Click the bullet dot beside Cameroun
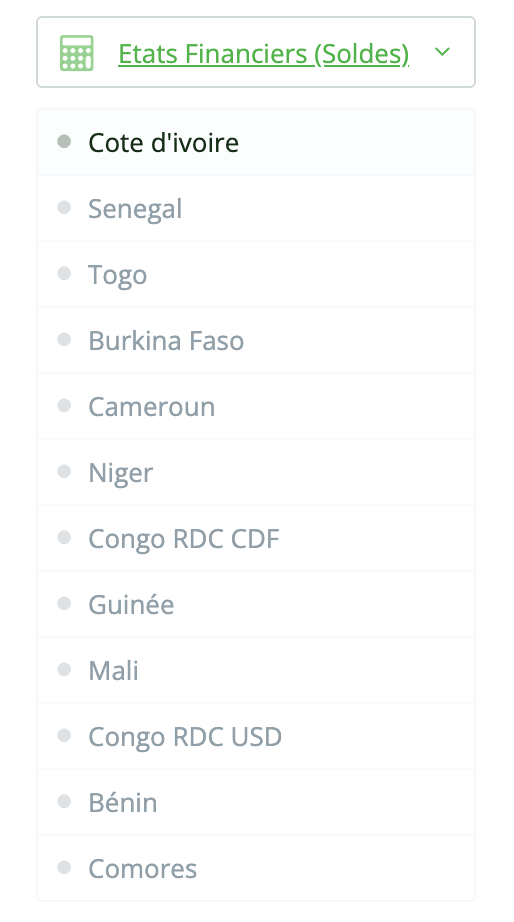The height and width of the screenshot is (922, 514). coord(64,405)
